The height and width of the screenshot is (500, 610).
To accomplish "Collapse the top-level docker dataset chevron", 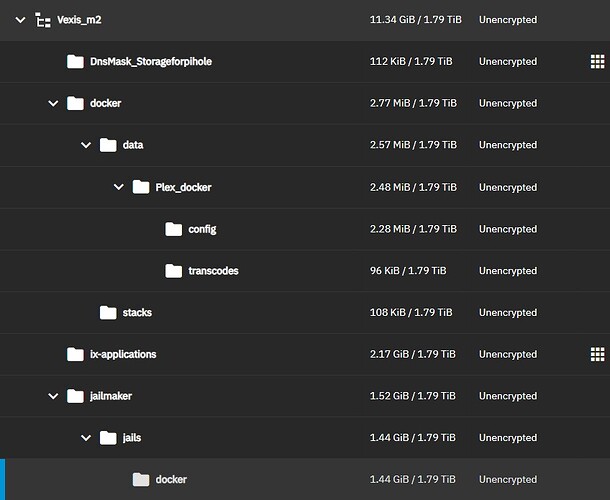I will pyautogui.click(x=53, y=103).
